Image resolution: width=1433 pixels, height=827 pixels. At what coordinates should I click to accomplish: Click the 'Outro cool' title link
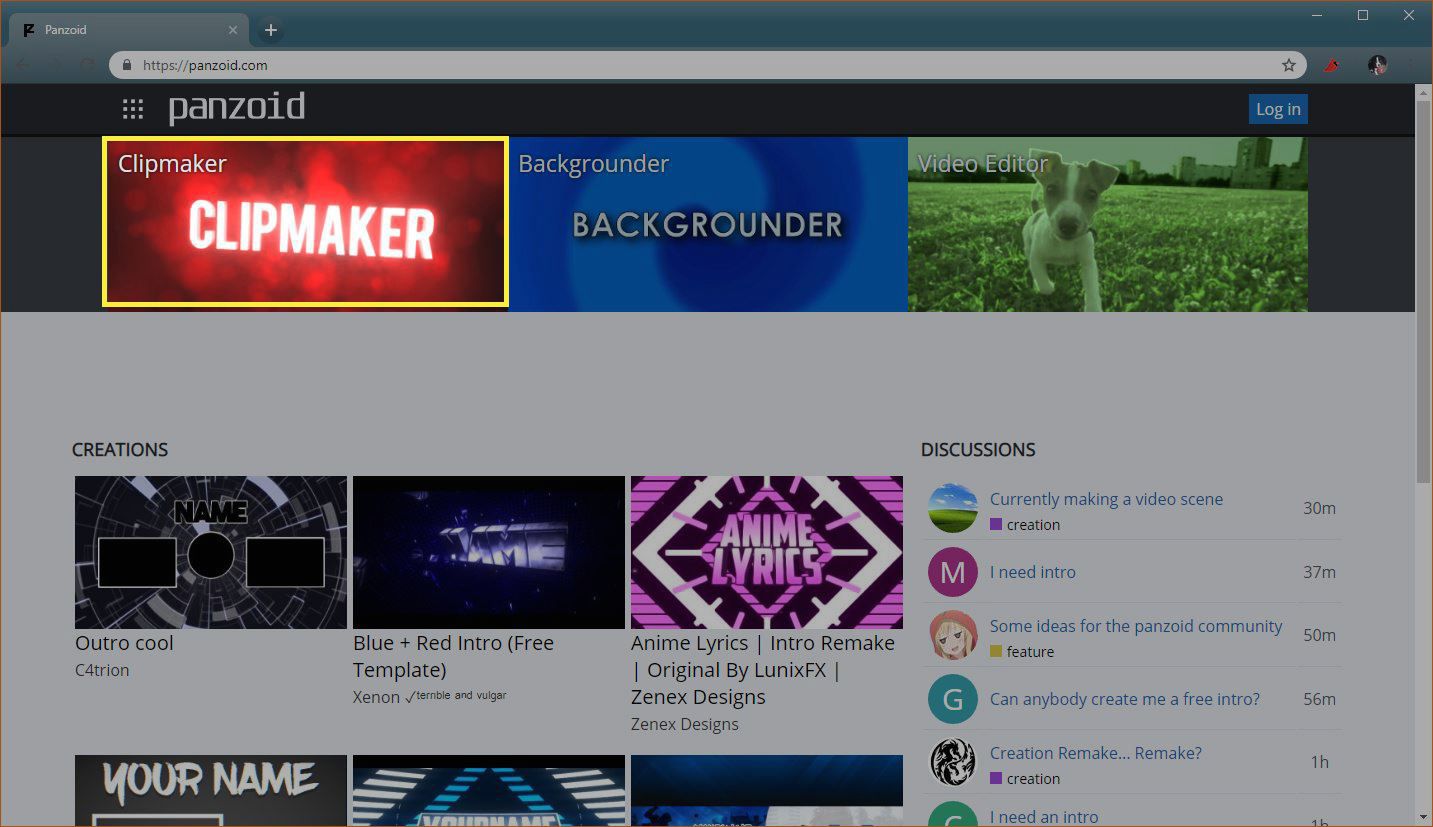tap(124, 643)
